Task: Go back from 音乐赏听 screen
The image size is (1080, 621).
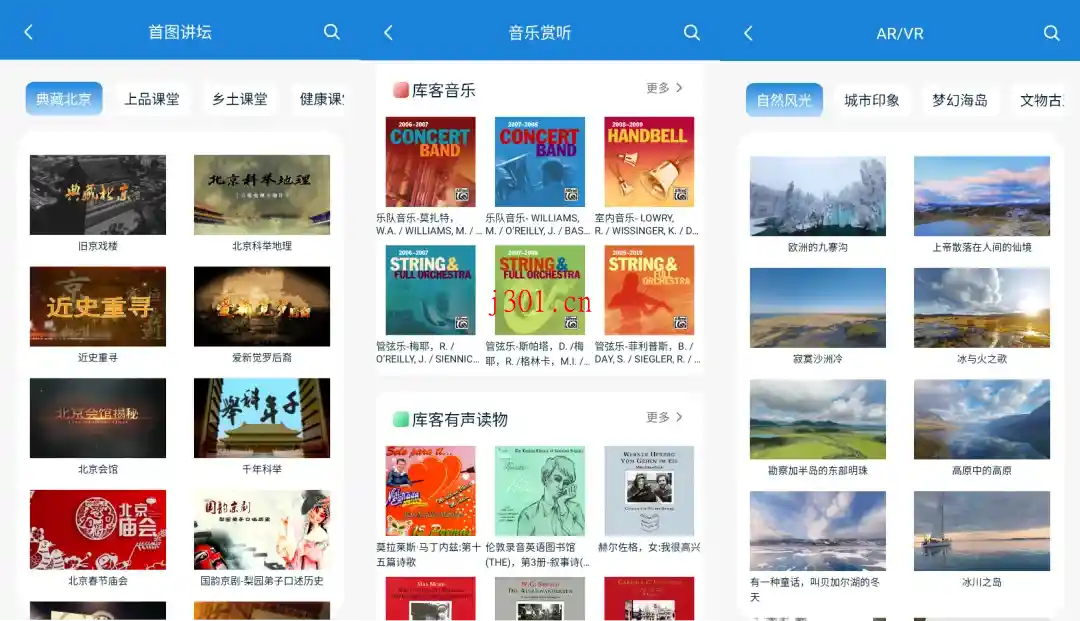Action: (x=388, y=32)
